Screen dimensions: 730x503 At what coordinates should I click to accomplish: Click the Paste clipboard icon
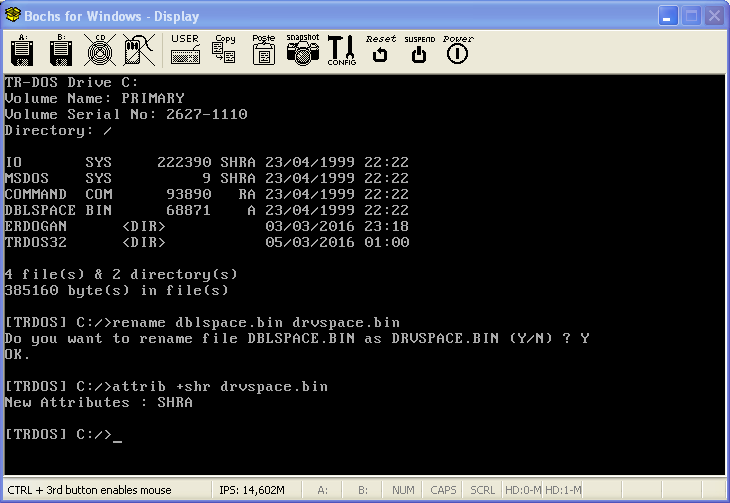coord(264,49)
